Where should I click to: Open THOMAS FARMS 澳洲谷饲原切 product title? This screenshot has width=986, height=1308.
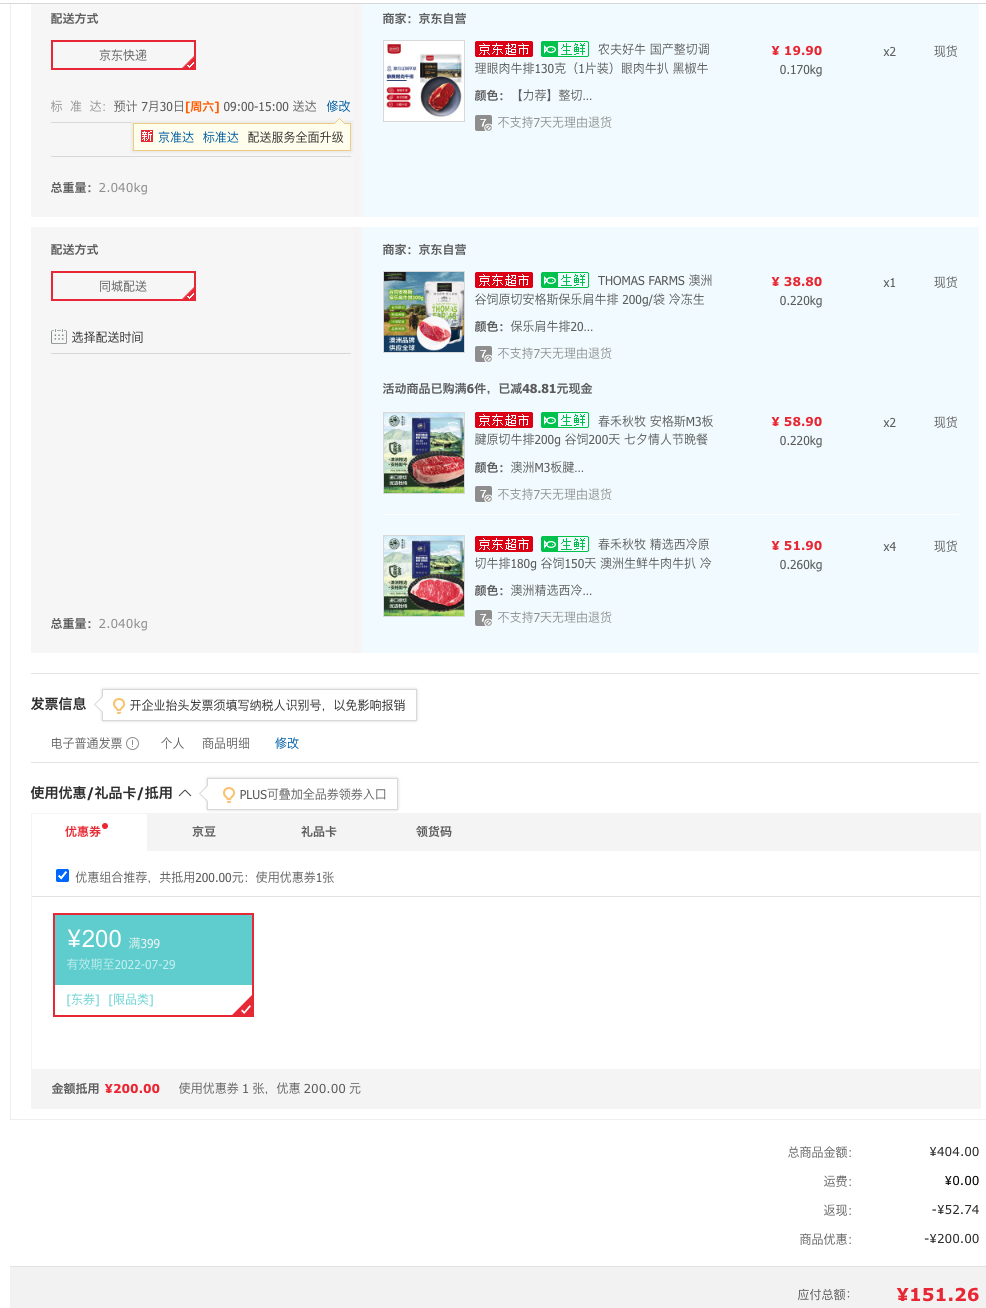pyautogui.click(x=594, y=290)
